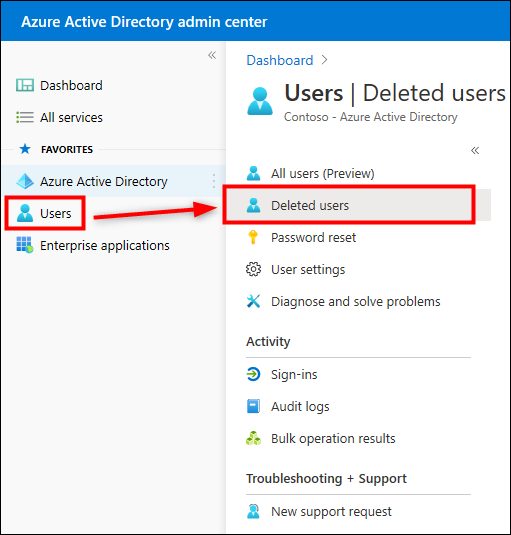Click the New support request person icon
Viewport: 511px width, 535px height.
[253, 511]
